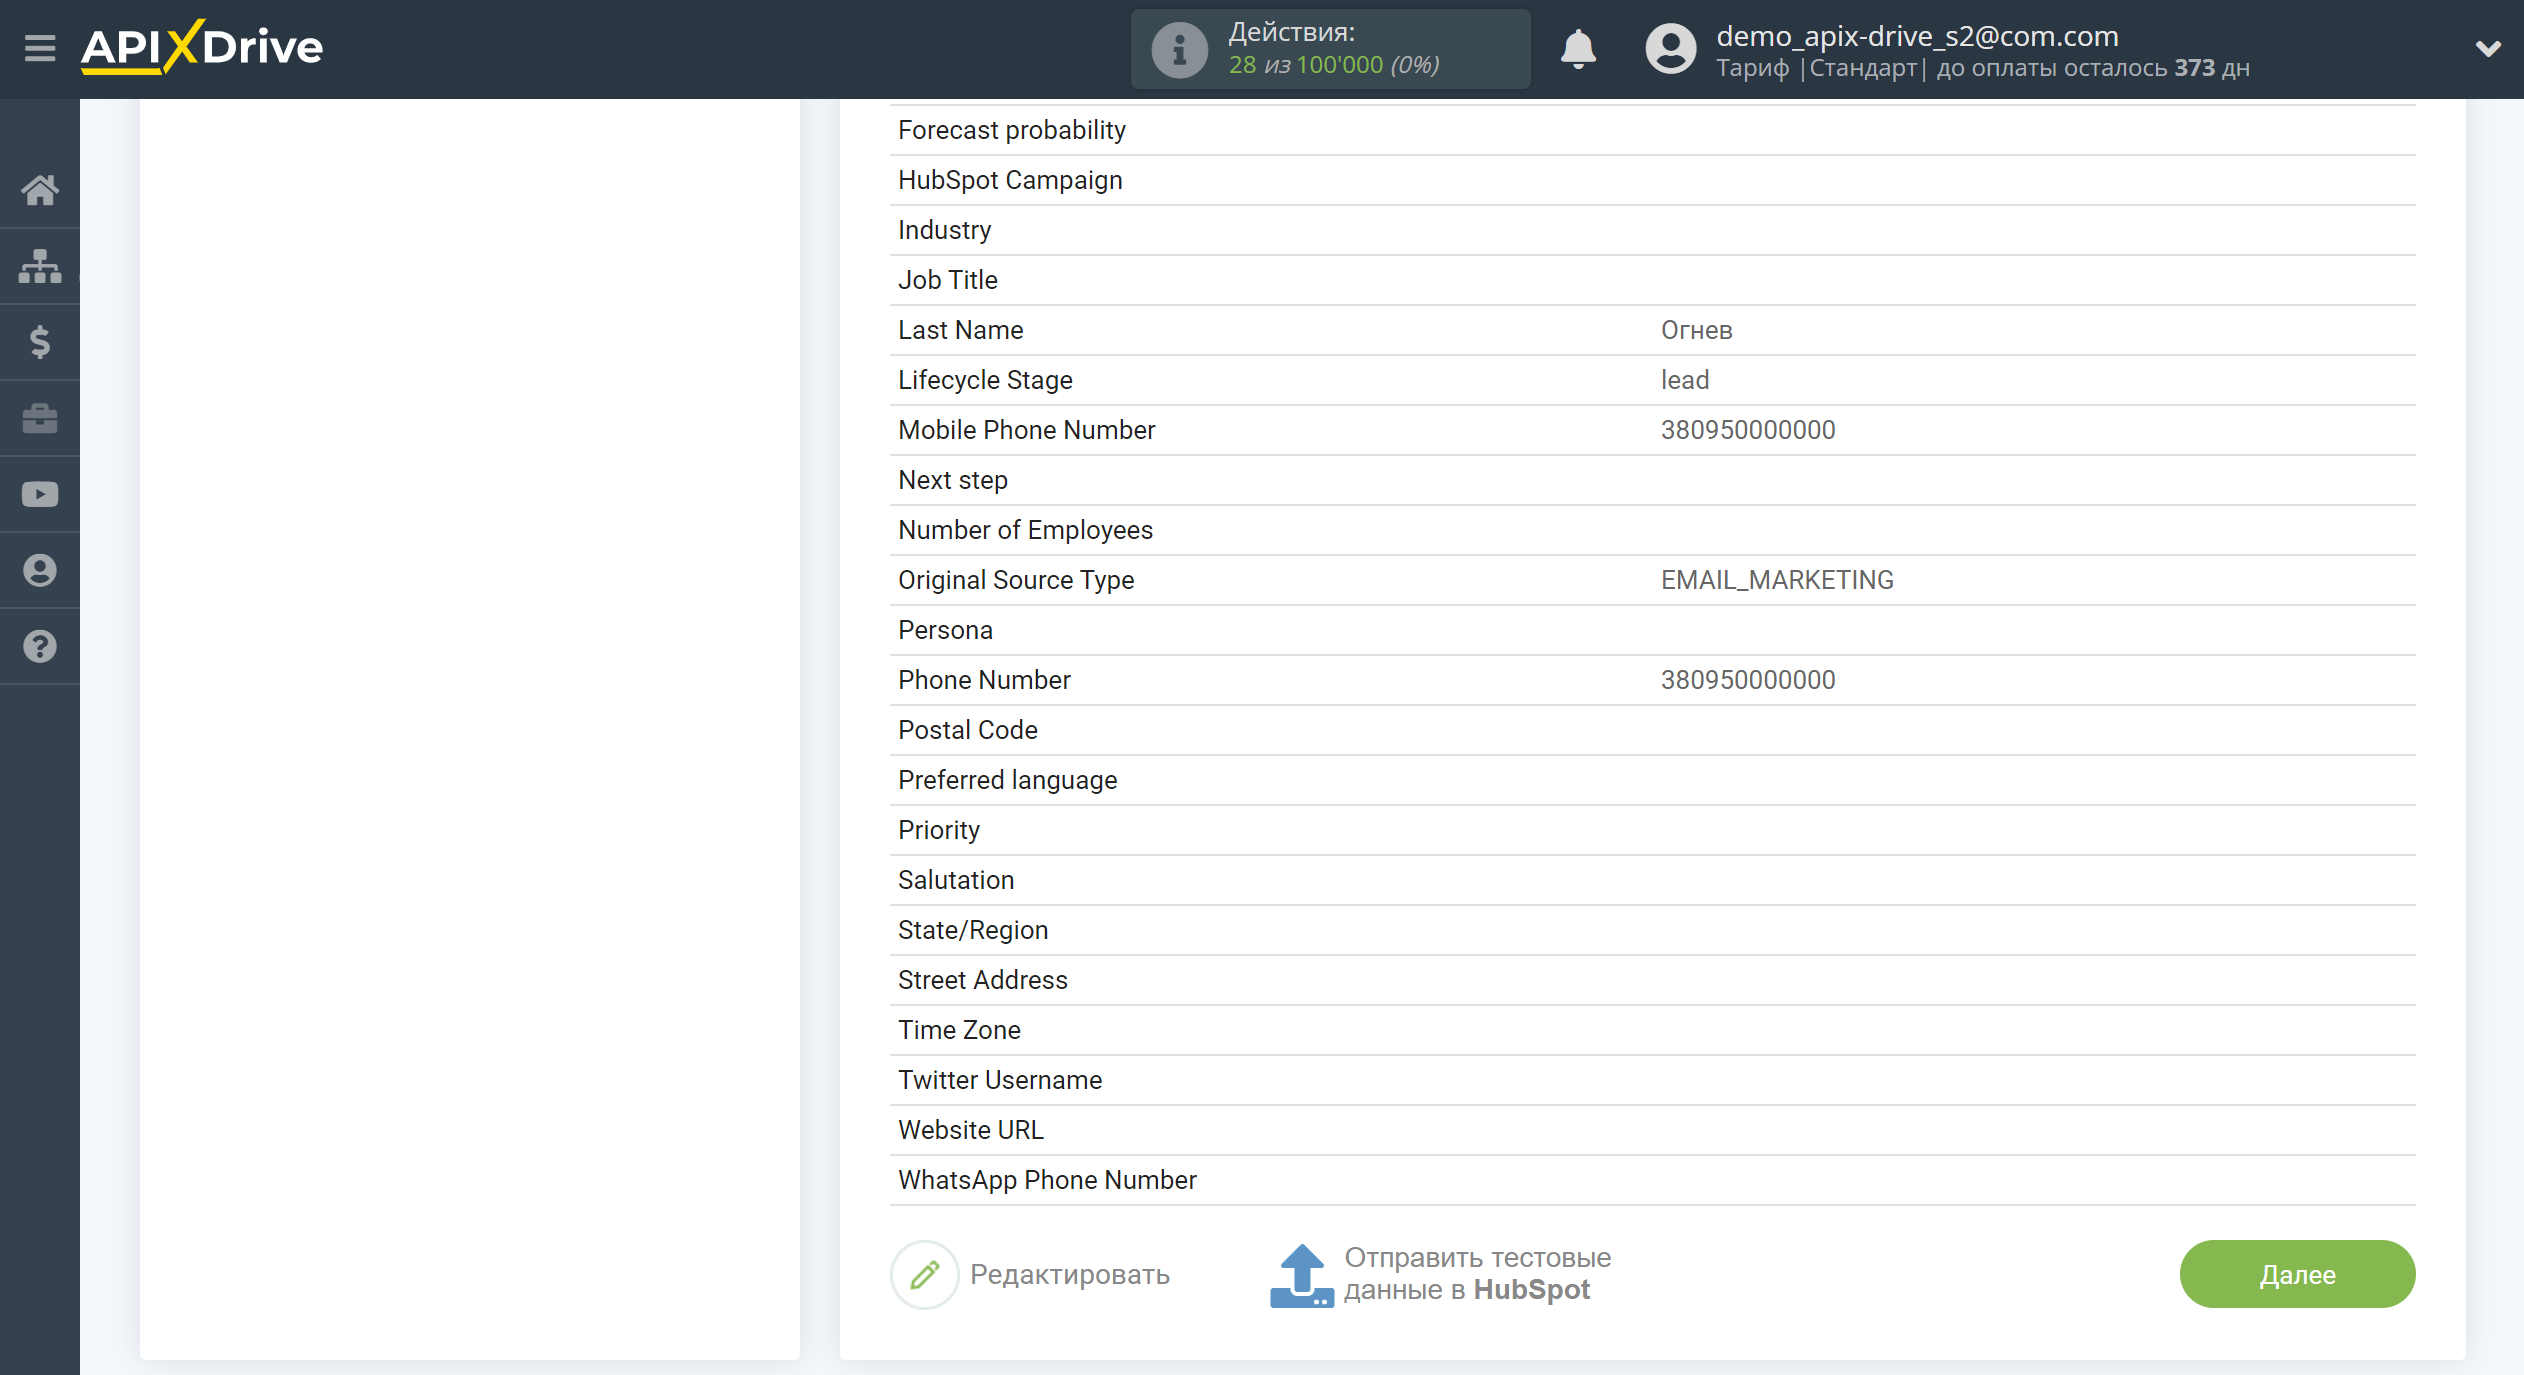The width and height of the screenshot is (2524, 1375).
Task: Click the ApiX-Drive logo
Action: [x=202, y=47]
